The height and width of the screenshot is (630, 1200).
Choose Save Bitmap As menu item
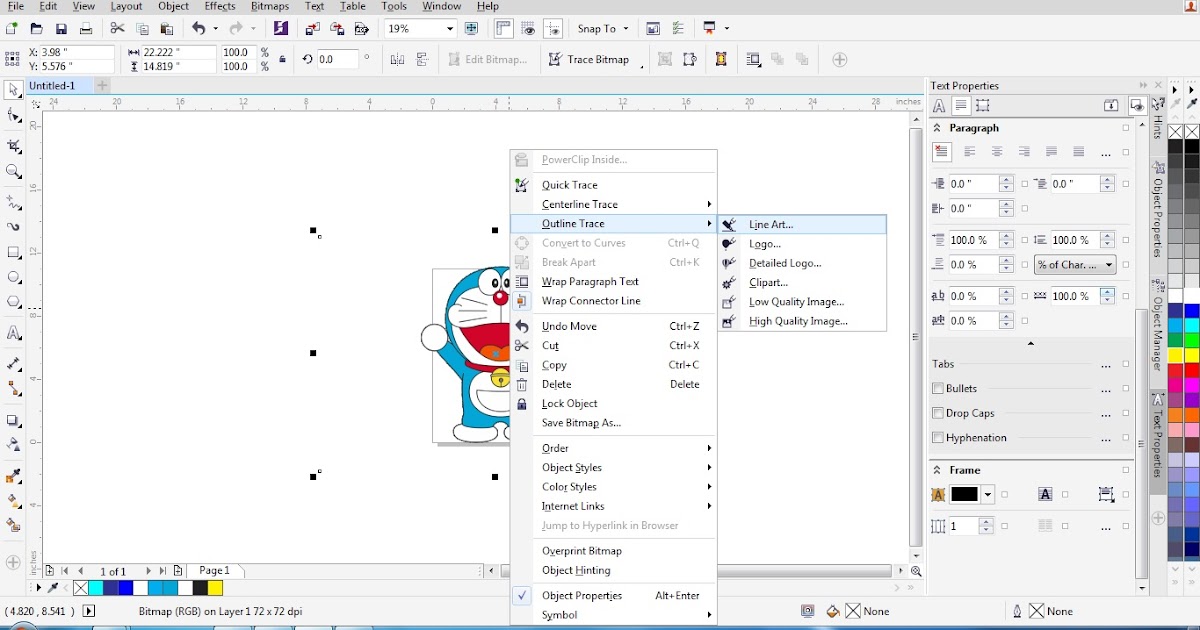[614, 423]
